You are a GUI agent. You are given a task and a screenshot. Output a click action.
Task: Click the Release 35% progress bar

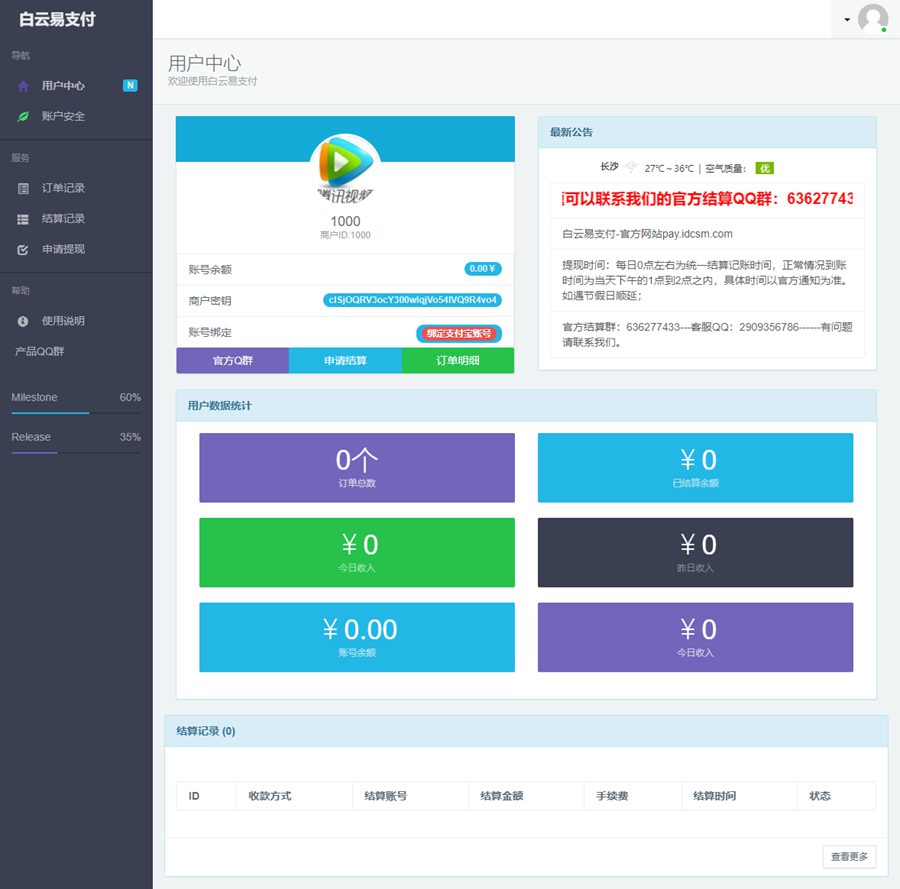[76, 453]
